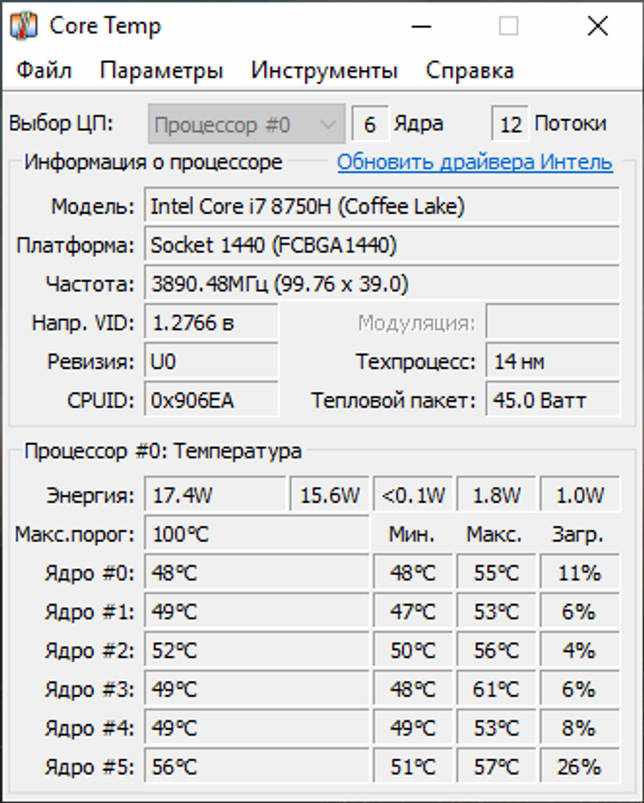The width and height of the screenshot is (644, 803).
Task: Click Ядро #2 current temperature 52°C
Action: pyautogui.click(x=256, y=651)
